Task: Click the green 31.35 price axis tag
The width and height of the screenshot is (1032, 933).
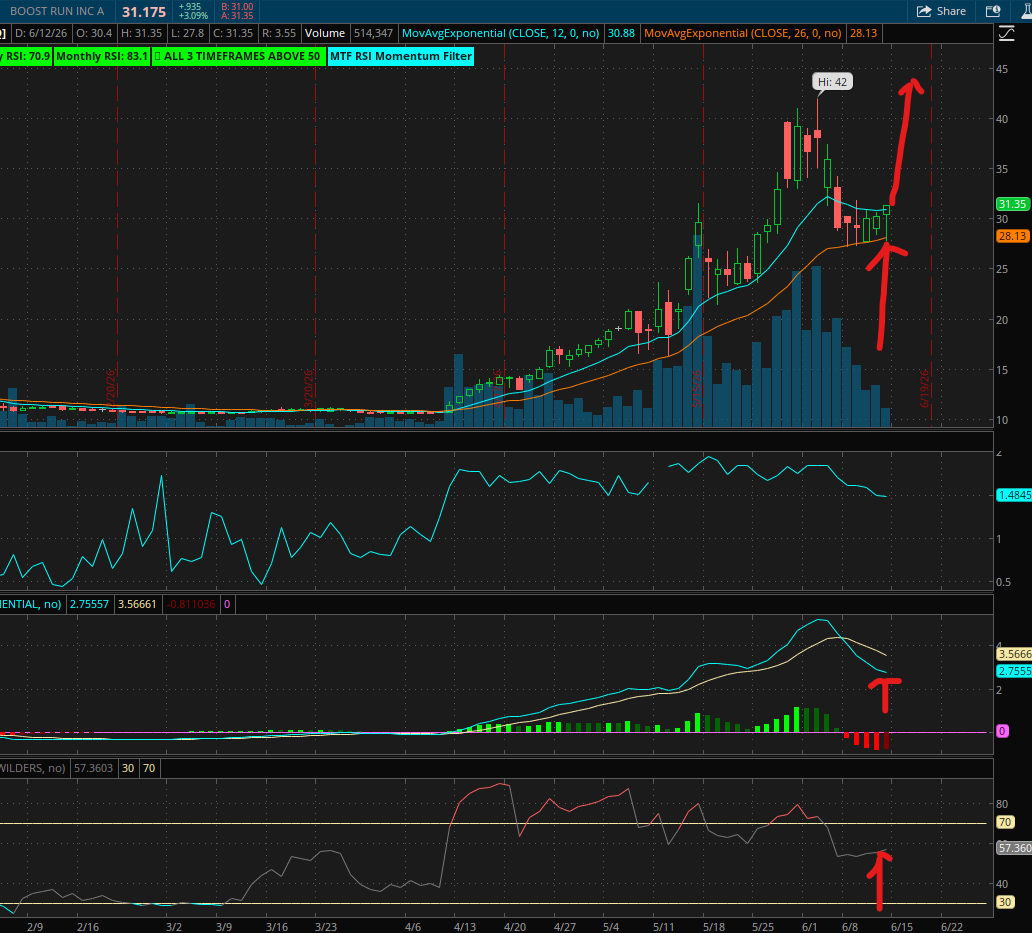Action: coord(1012,204)
